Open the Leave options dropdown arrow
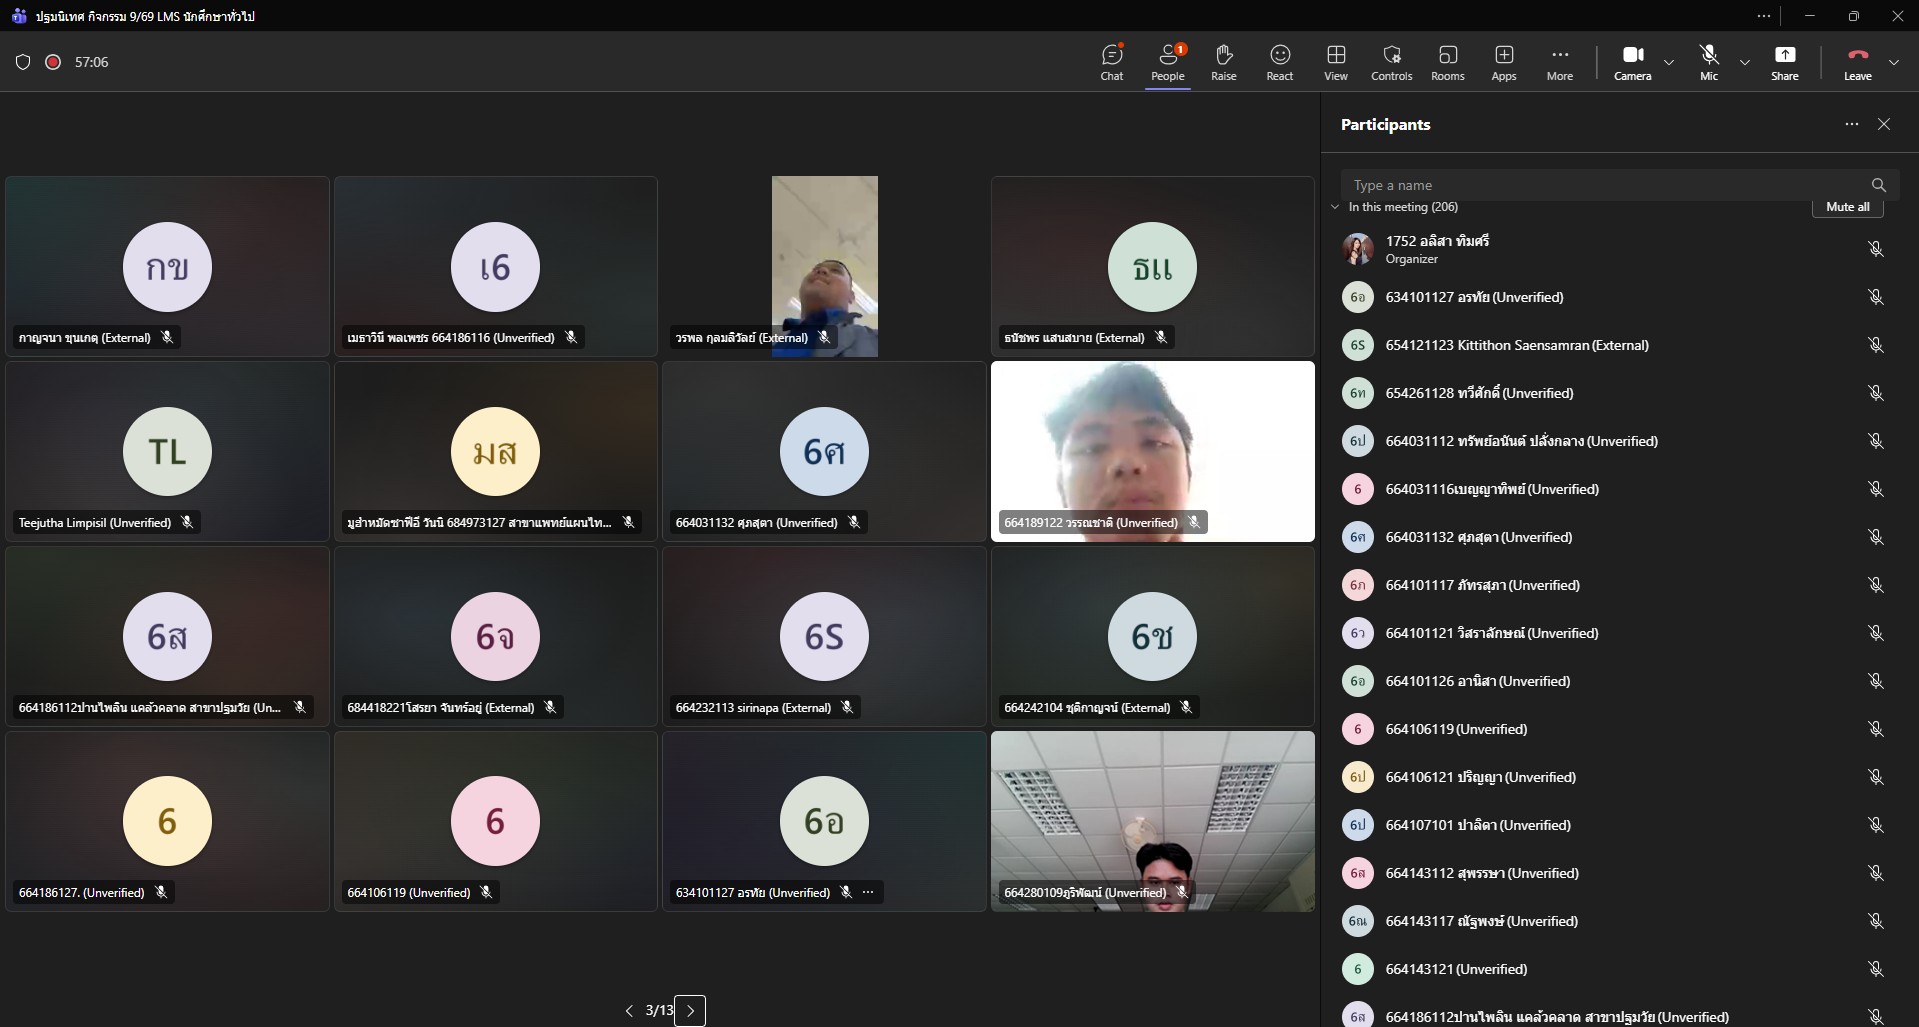 1893,62
